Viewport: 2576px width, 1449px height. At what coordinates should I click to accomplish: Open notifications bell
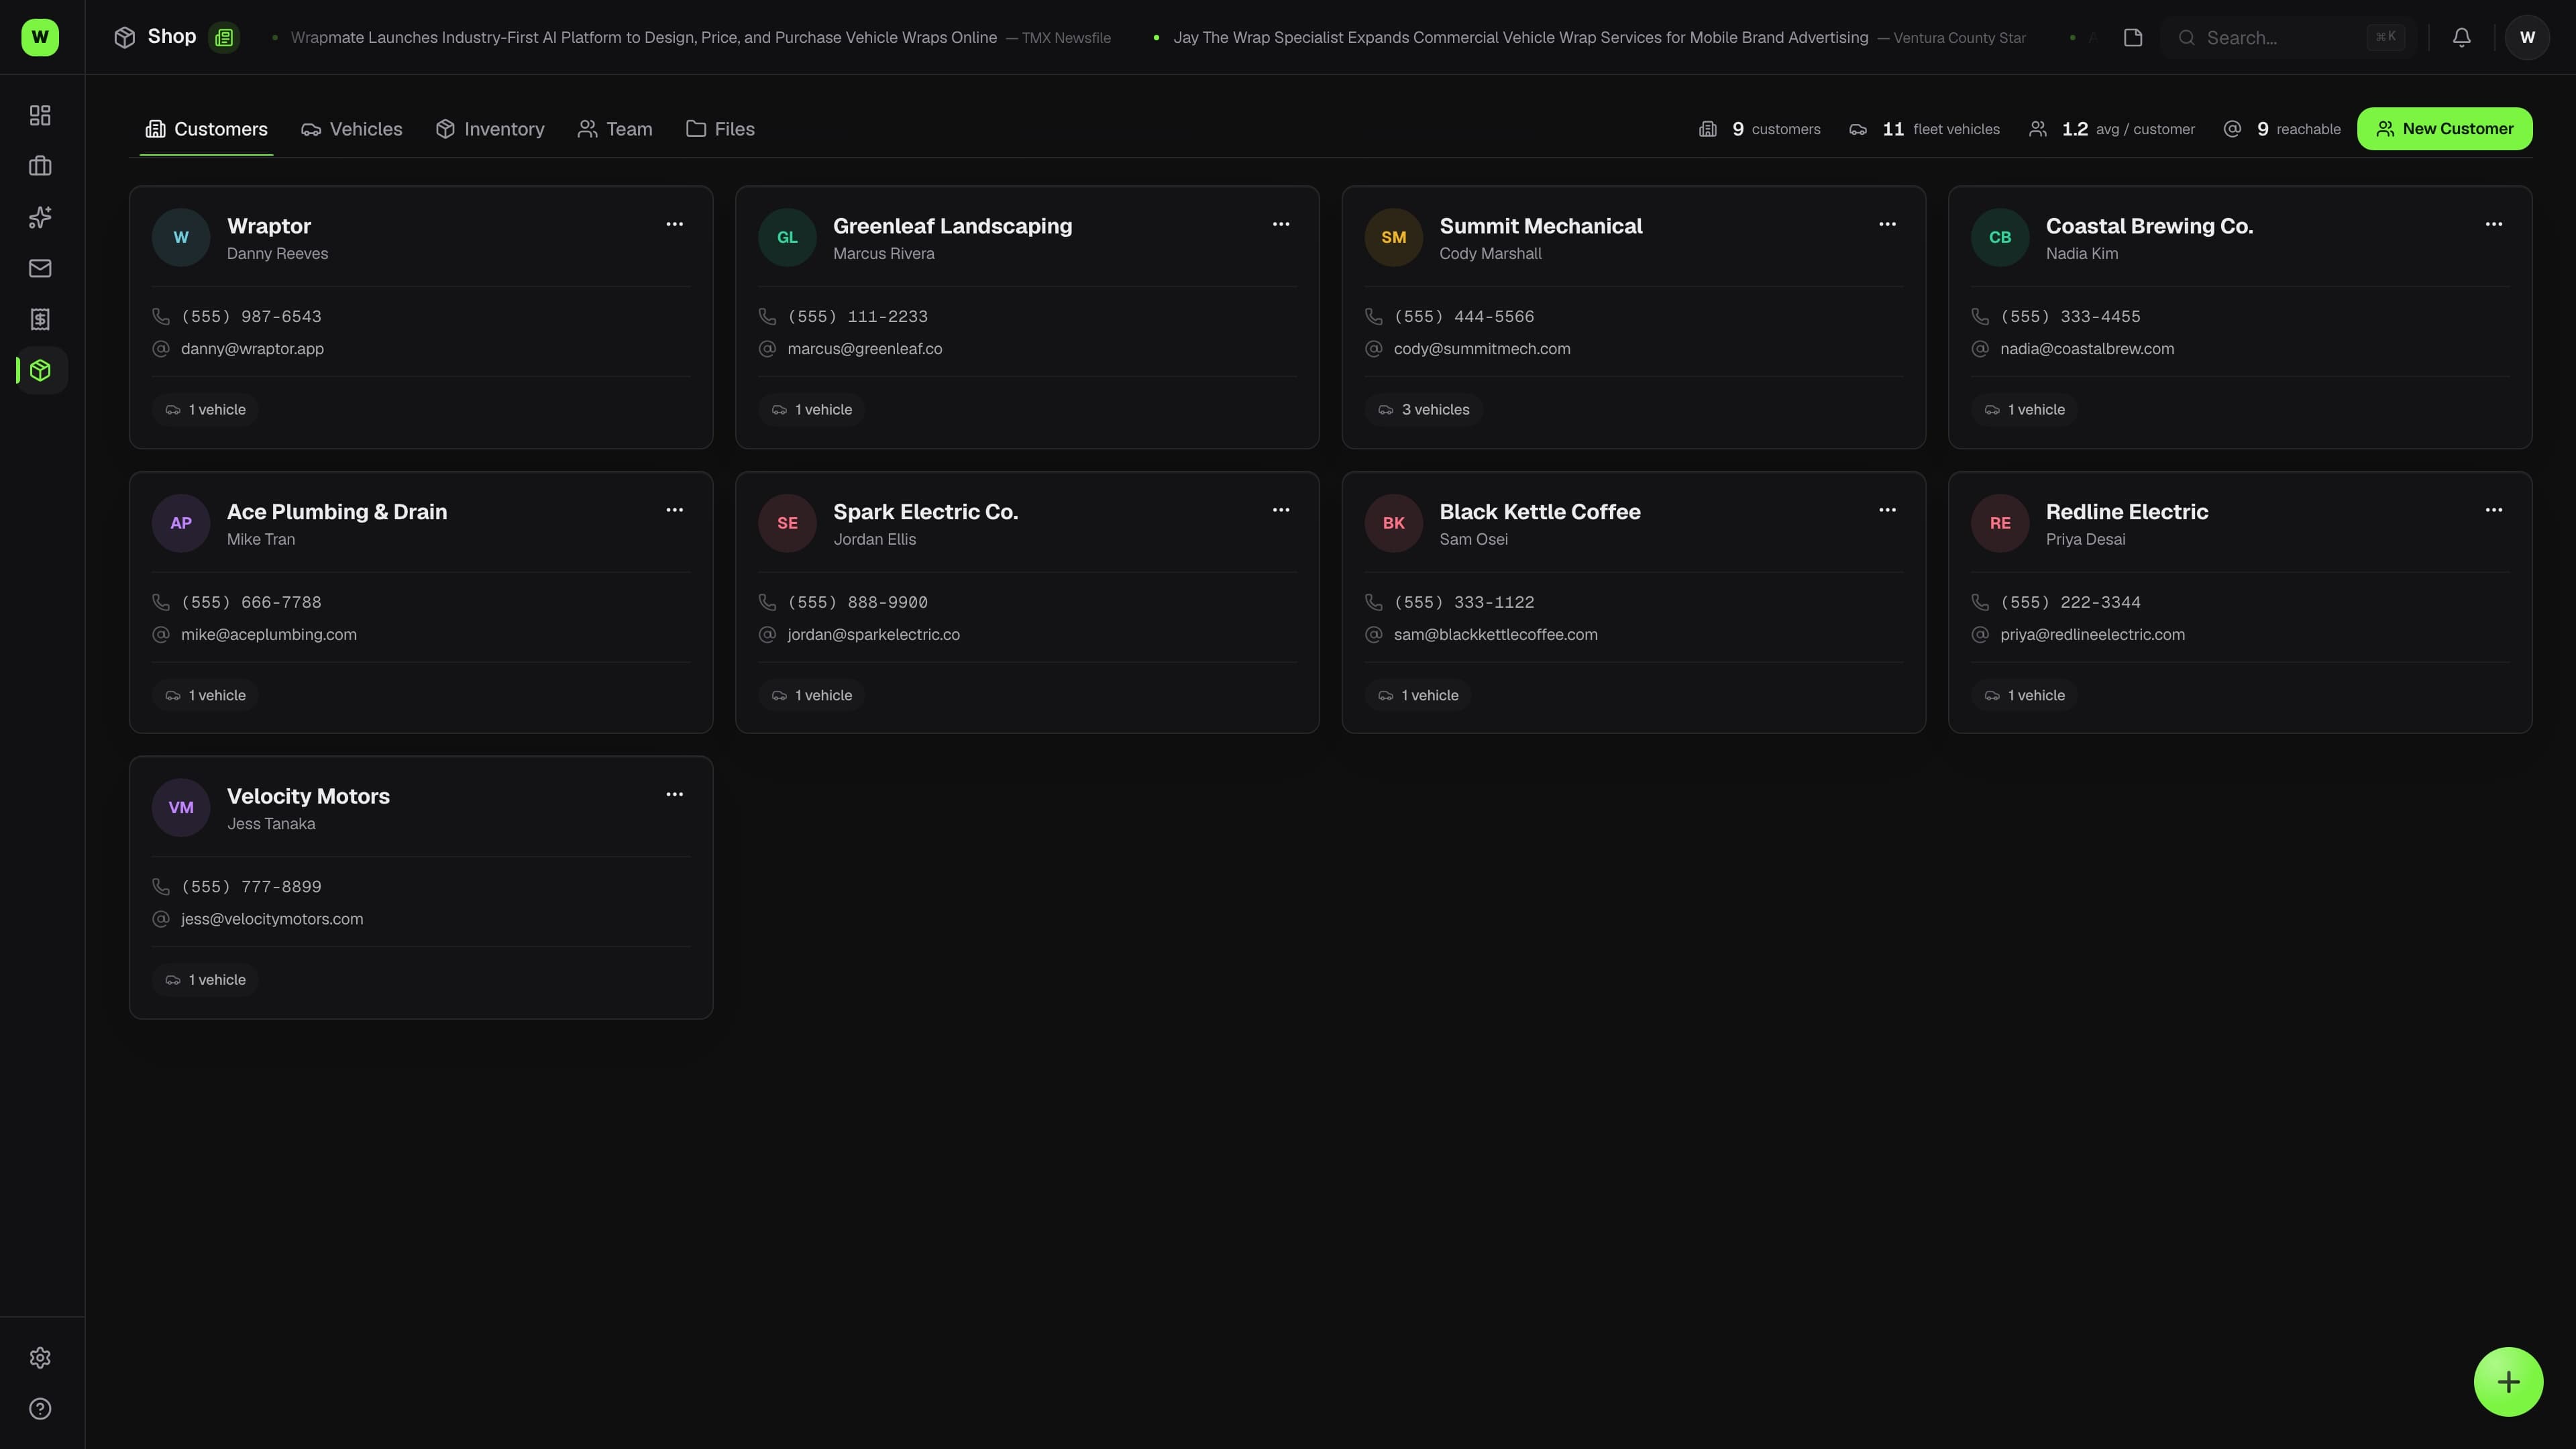pos(2462,37)
